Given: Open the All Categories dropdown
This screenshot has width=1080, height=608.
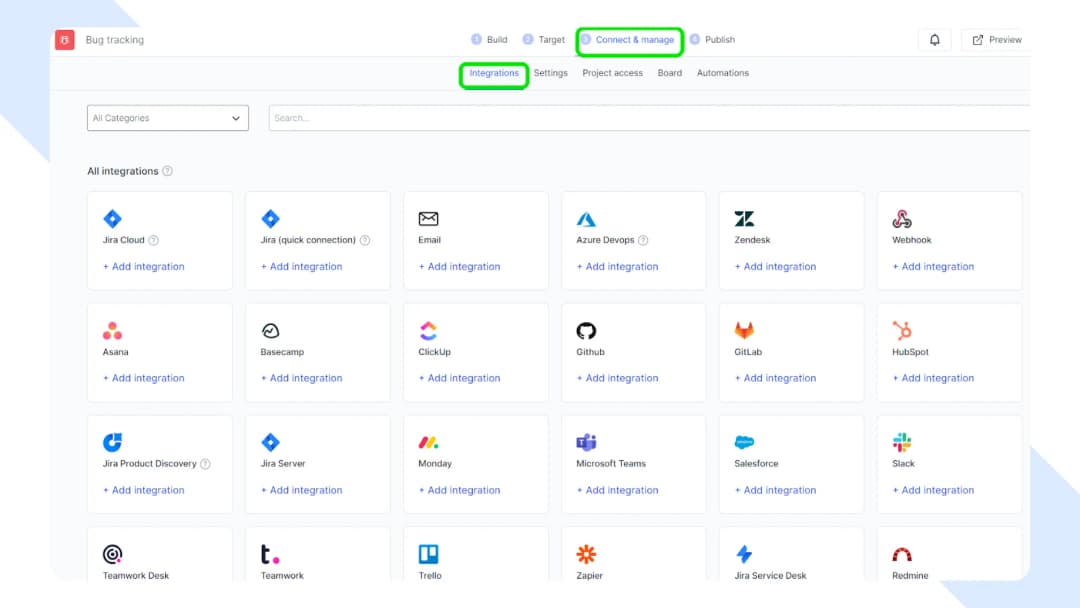Looking at the screenshot, I should [167, 118].
